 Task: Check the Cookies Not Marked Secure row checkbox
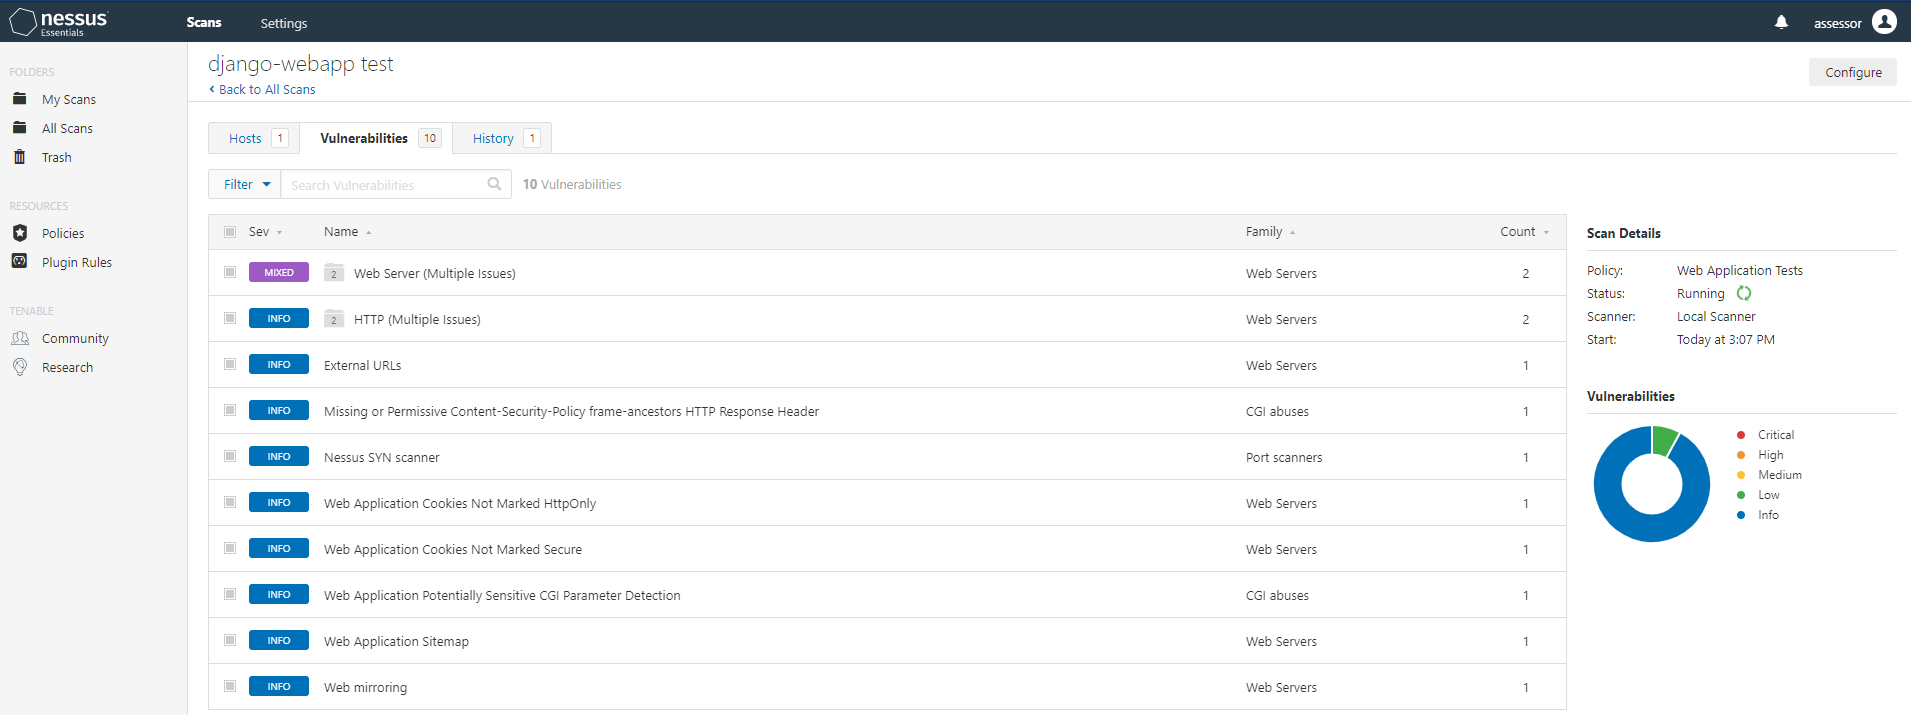(x=230, y=548)
